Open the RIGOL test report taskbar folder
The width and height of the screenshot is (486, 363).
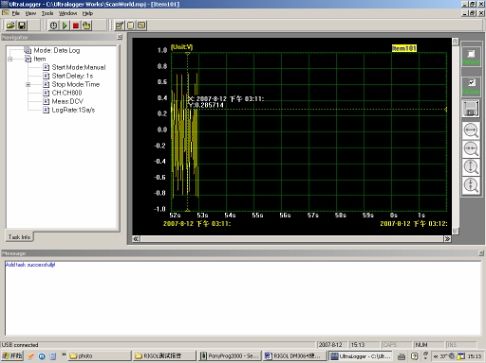(x=164, y=356)
